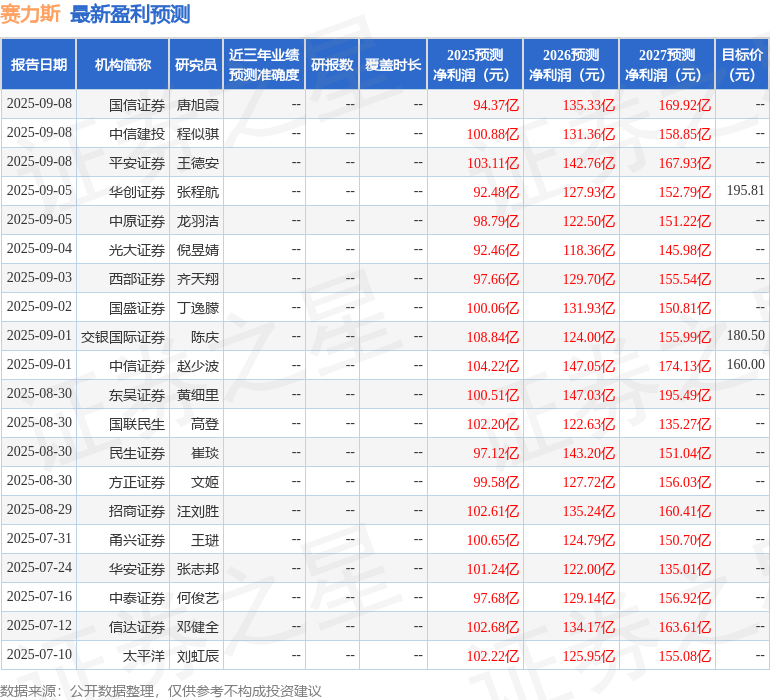This screenshot has width=770, height=700.
Task: Click the 近三年业绩预测准确度 column header
Action: [x=264, y=64]
